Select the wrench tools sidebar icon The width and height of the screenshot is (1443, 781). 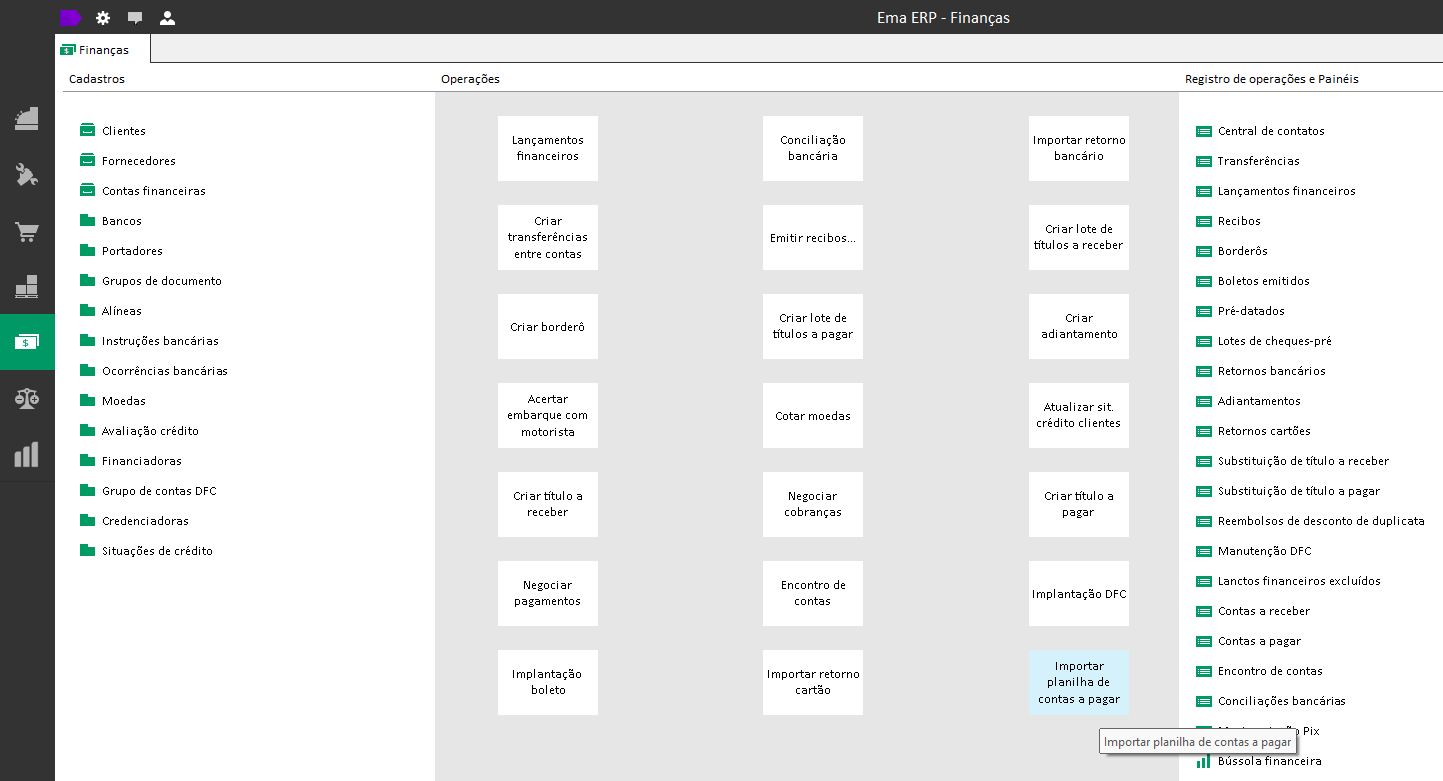pos(27,176)
